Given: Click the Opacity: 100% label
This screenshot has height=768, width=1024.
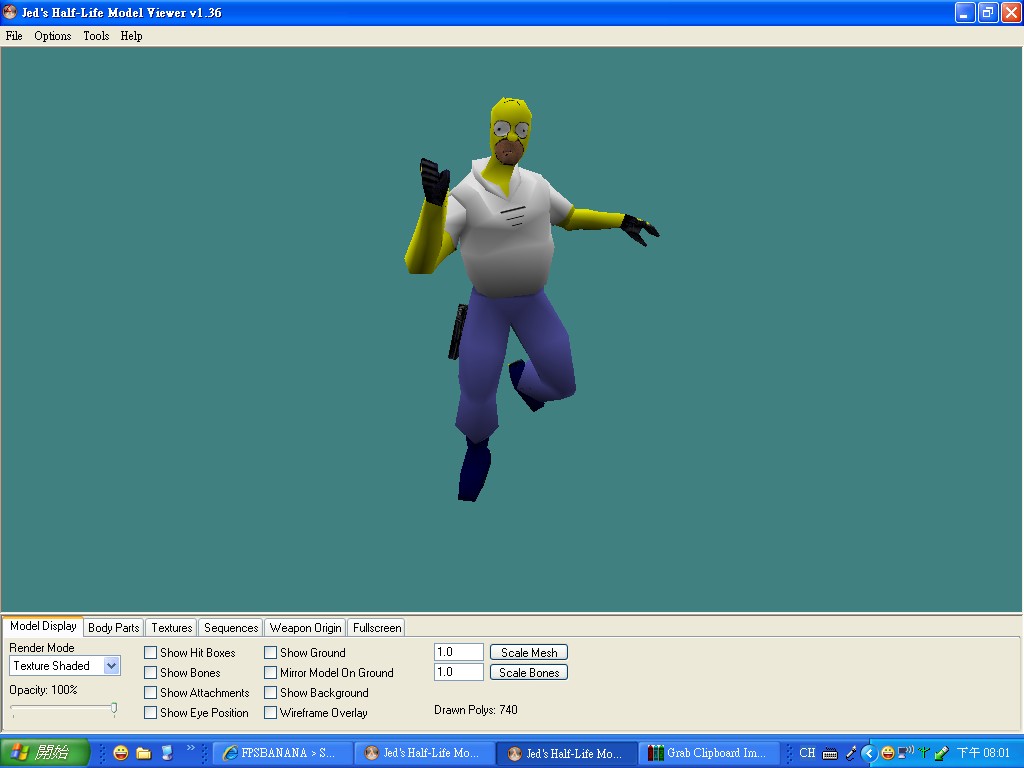Looking at the screenshot, I should 43,690.
